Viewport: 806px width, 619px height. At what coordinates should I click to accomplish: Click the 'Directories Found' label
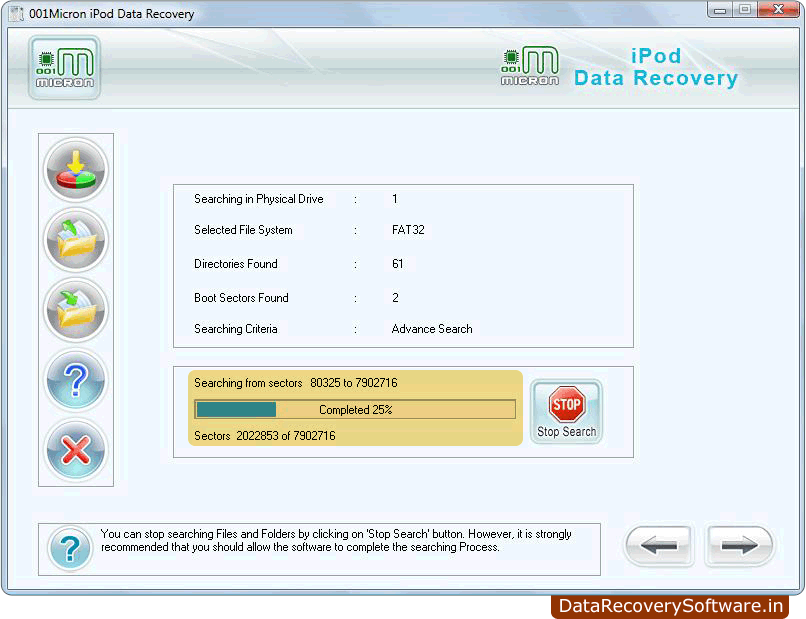pos(236,264)
